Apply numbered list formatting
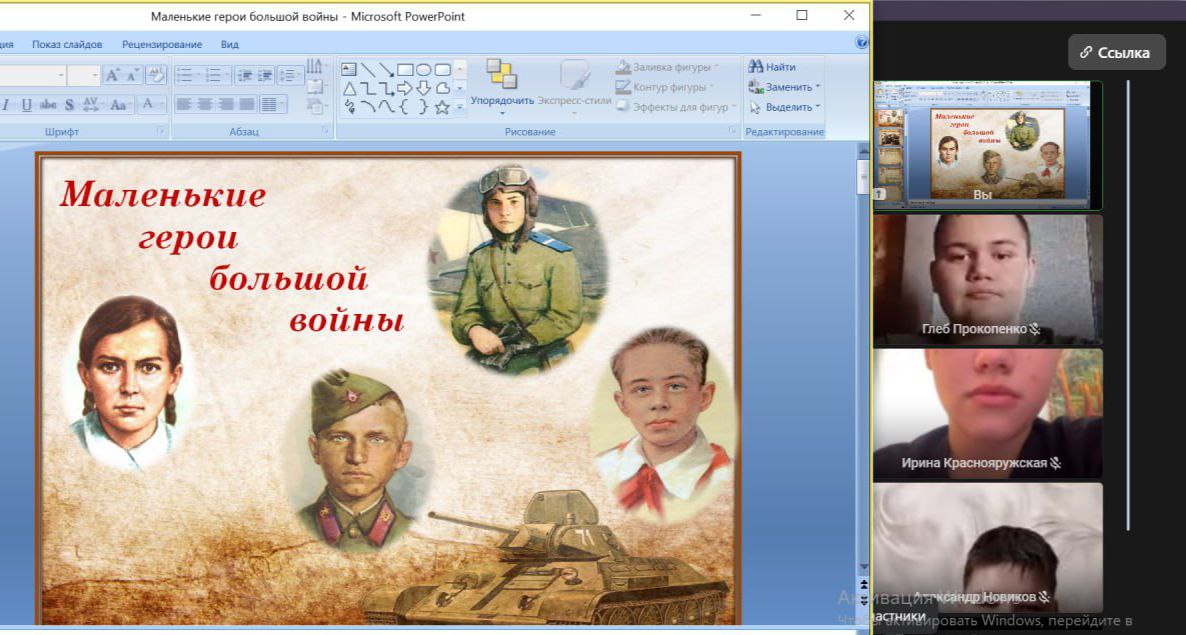The height and width of the screenshot is (635, 1186). (217, 75)
